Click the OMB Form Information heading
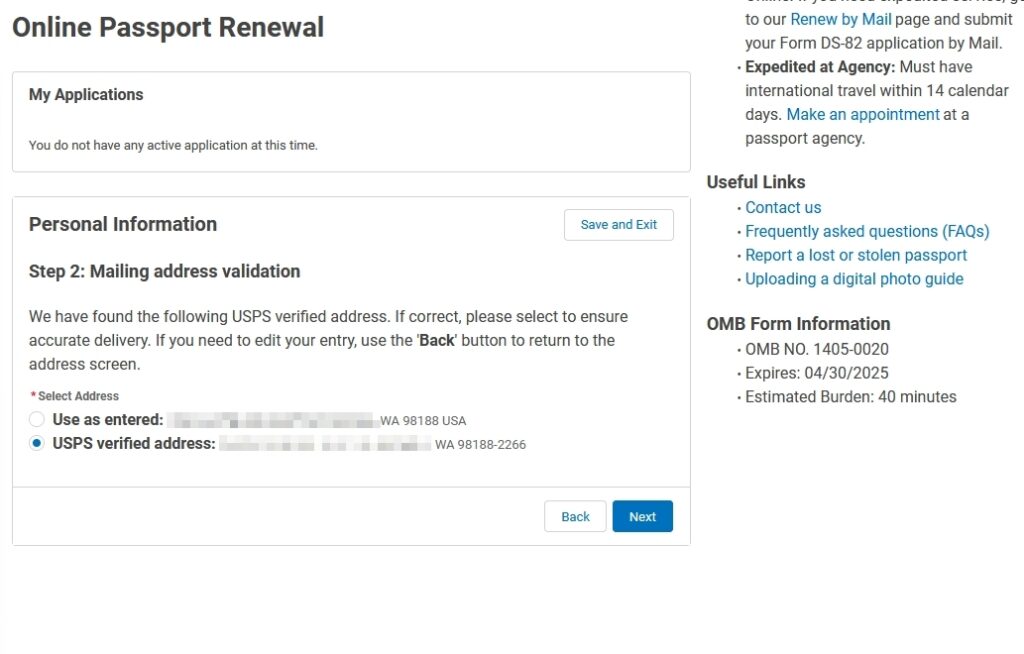1024x654 pixels. tap(798, 324)
